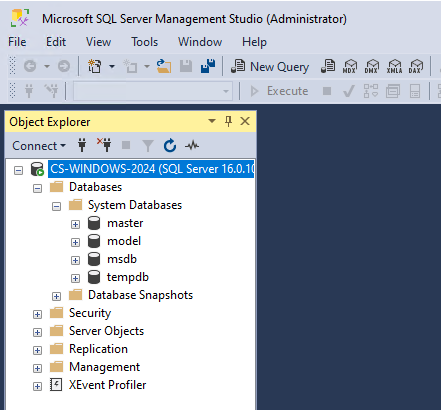
Task: Expand the Security folder
Action: click(x=38, y=315)
